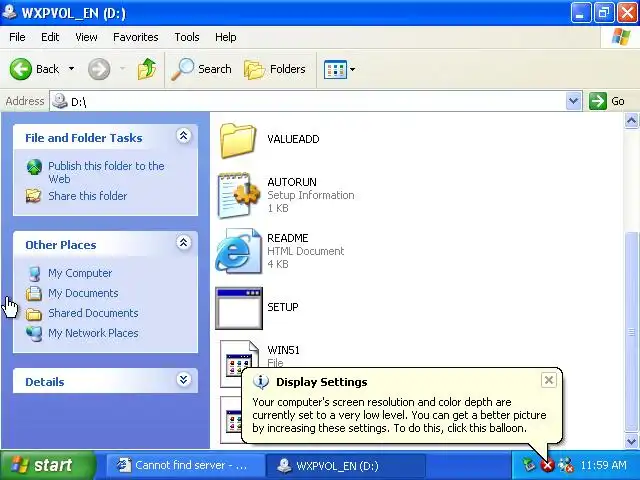Expand the address bar dropdown list
This screenshot has height=480, width=640.
coord(573,101)
